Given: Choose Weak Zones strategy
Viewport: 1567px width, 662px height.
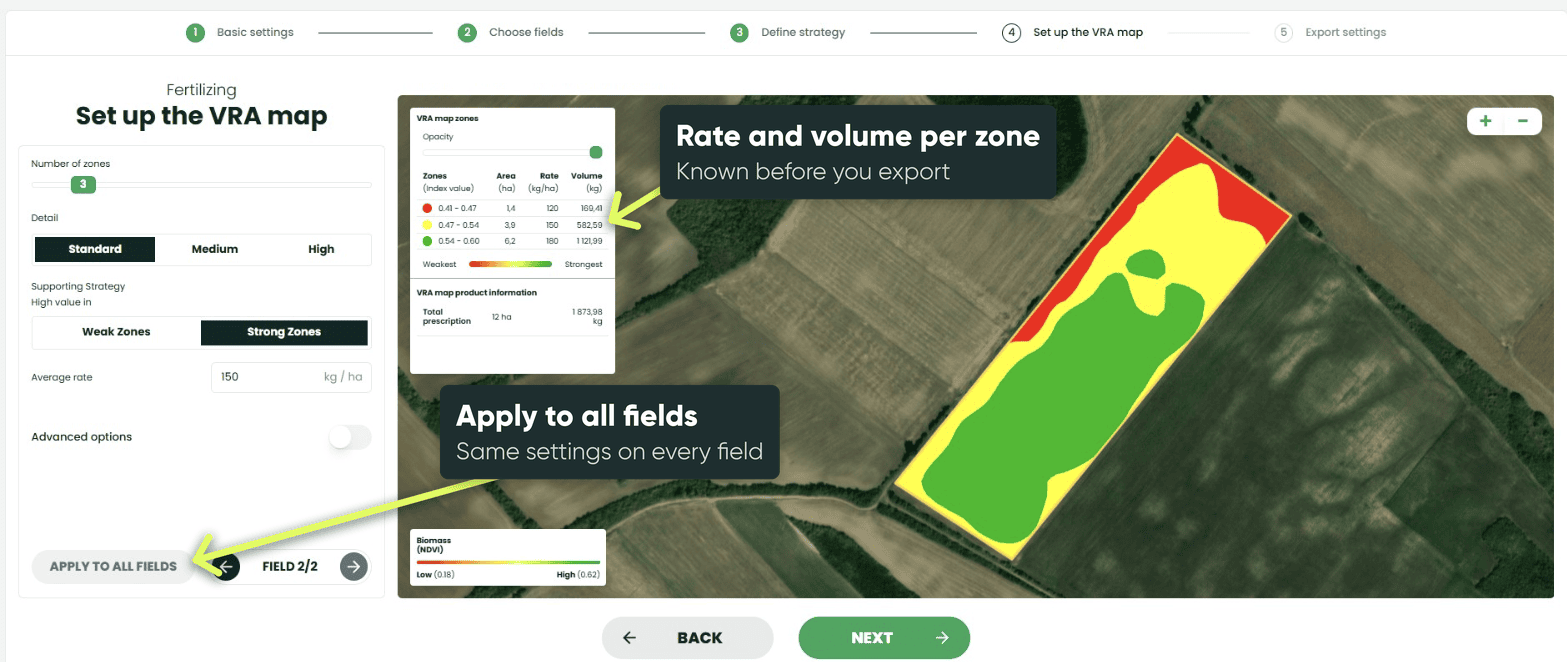Looking at the screenshot, I should [116, 332].
